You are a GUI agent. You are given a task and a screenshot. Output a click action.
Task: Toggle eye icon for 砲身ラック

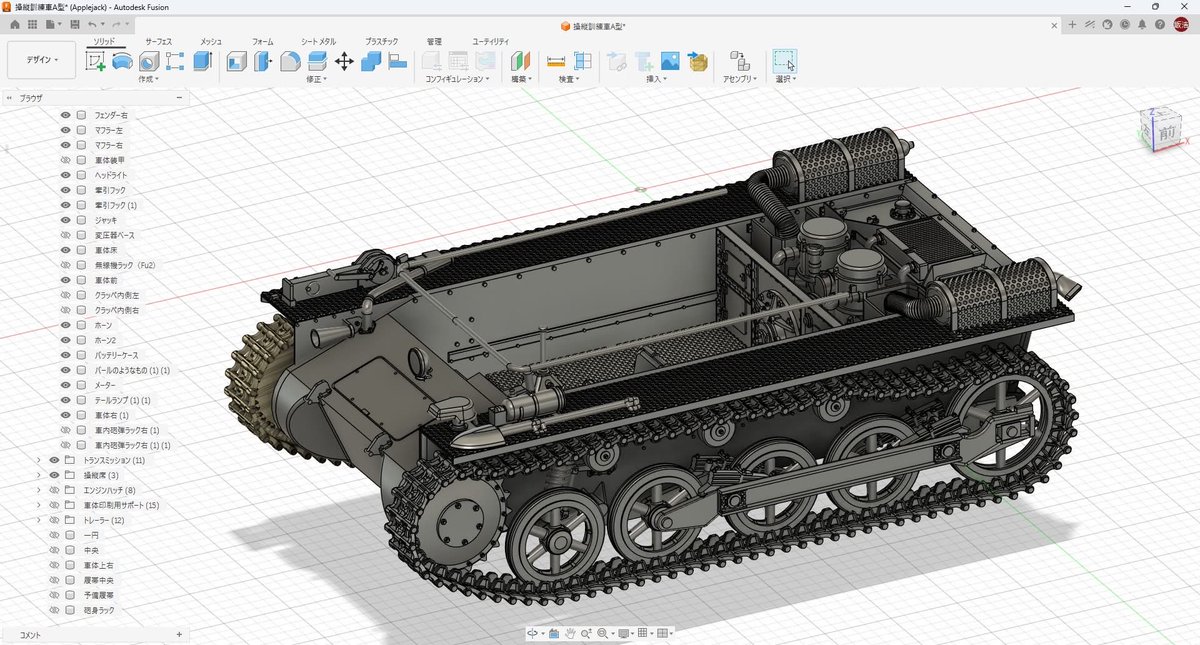[55, 610]
